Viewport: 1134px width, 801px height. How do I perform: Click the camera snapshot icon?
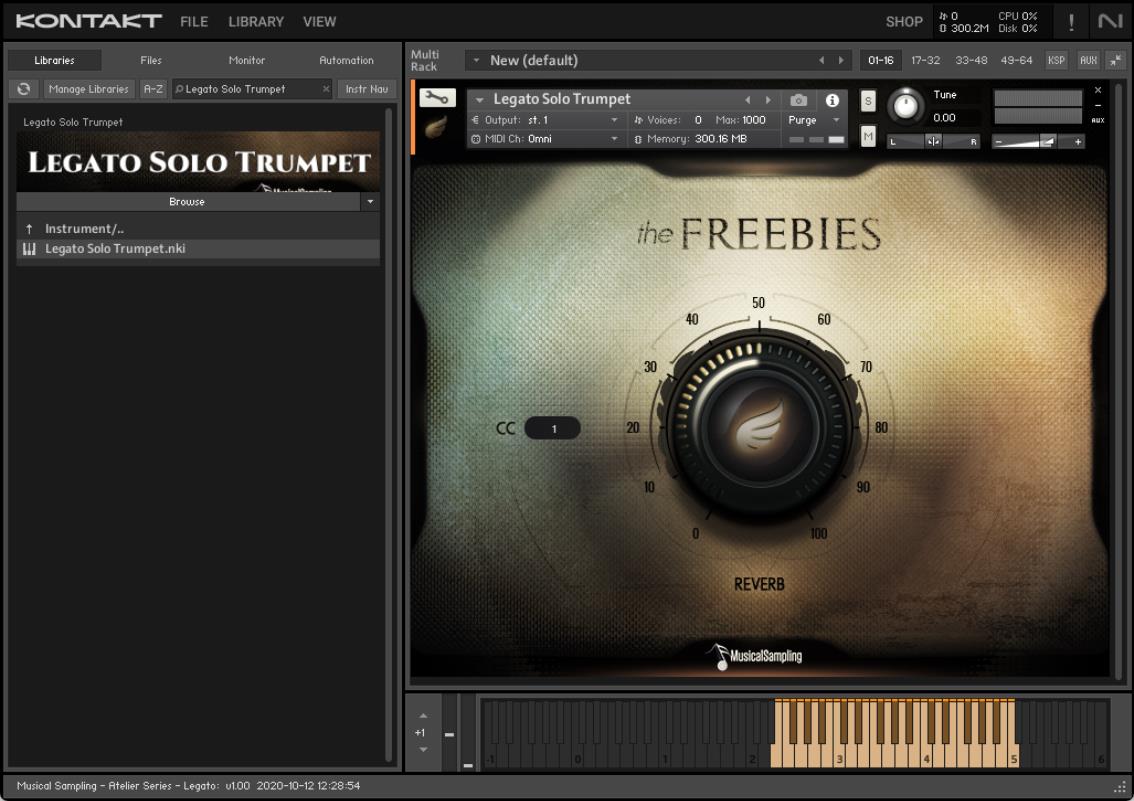pos(798,100)
